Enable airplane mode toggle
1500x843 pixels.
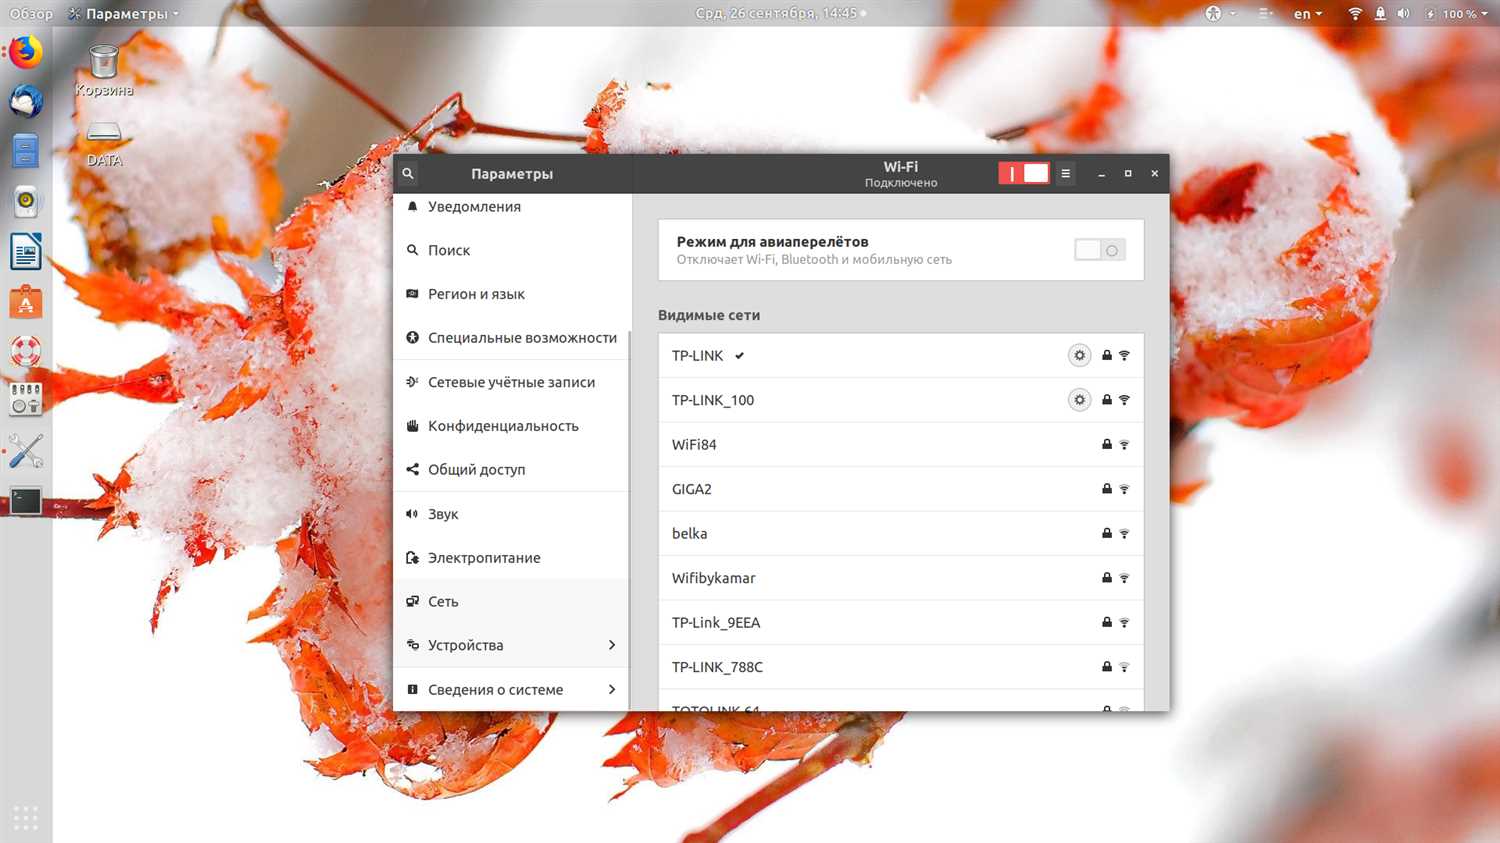(1100, 250)
